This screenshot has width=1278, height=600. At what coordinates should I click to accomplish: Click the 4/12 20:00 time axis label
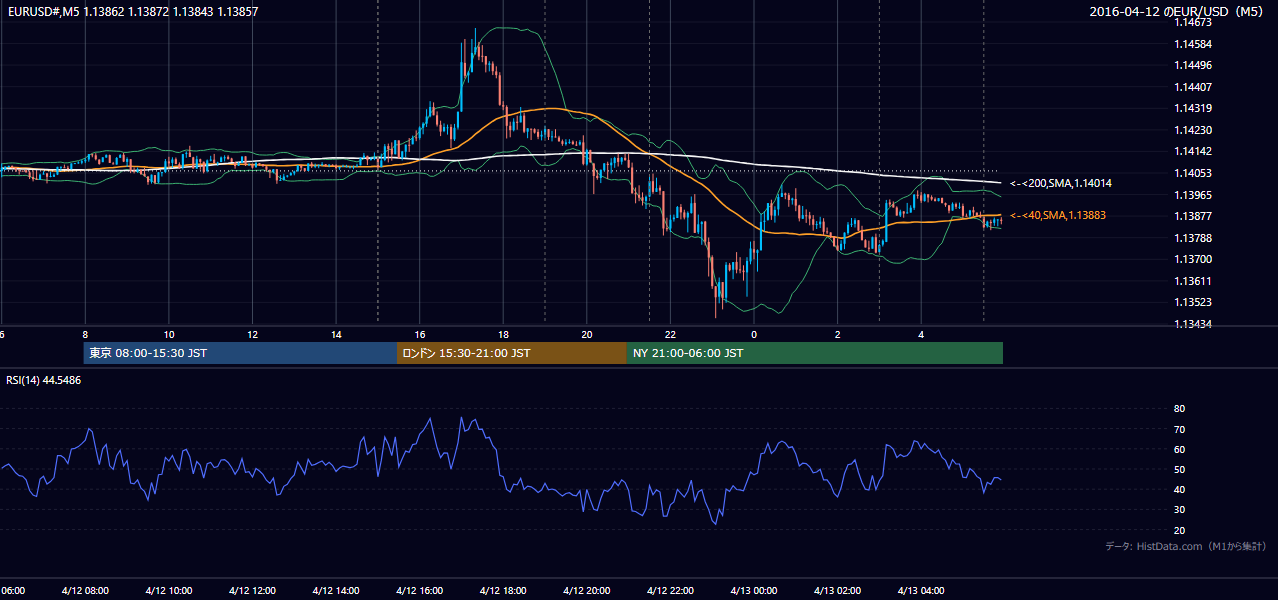(x=587, y=591)
